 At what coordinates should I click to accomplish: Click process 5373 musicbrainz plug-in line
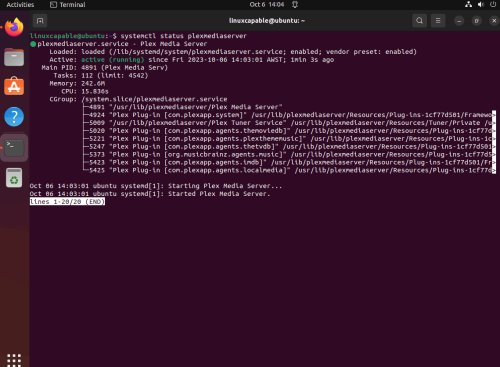[289, 155]
